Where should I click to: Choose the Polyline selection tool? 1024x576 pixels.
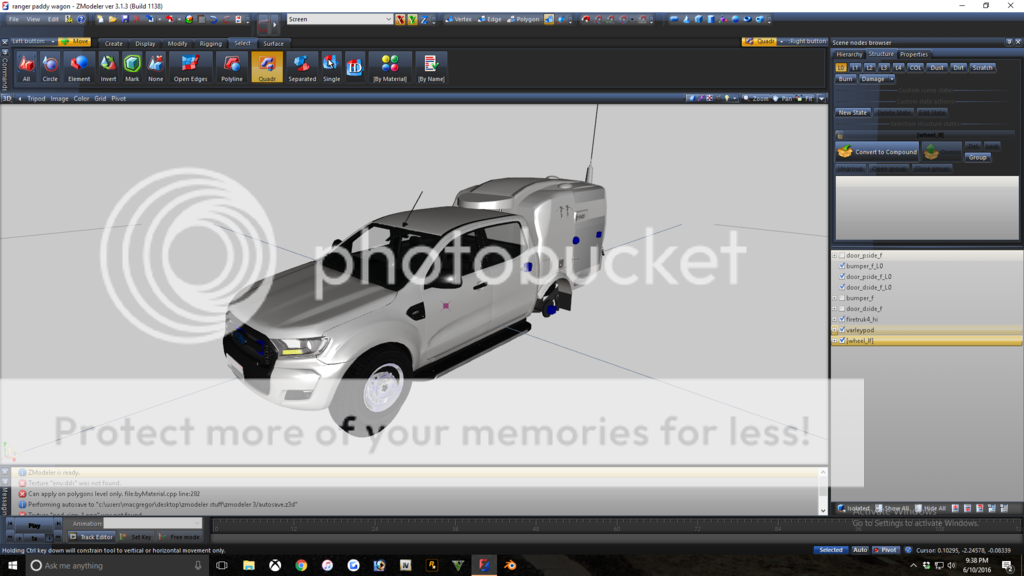[232, 67]
